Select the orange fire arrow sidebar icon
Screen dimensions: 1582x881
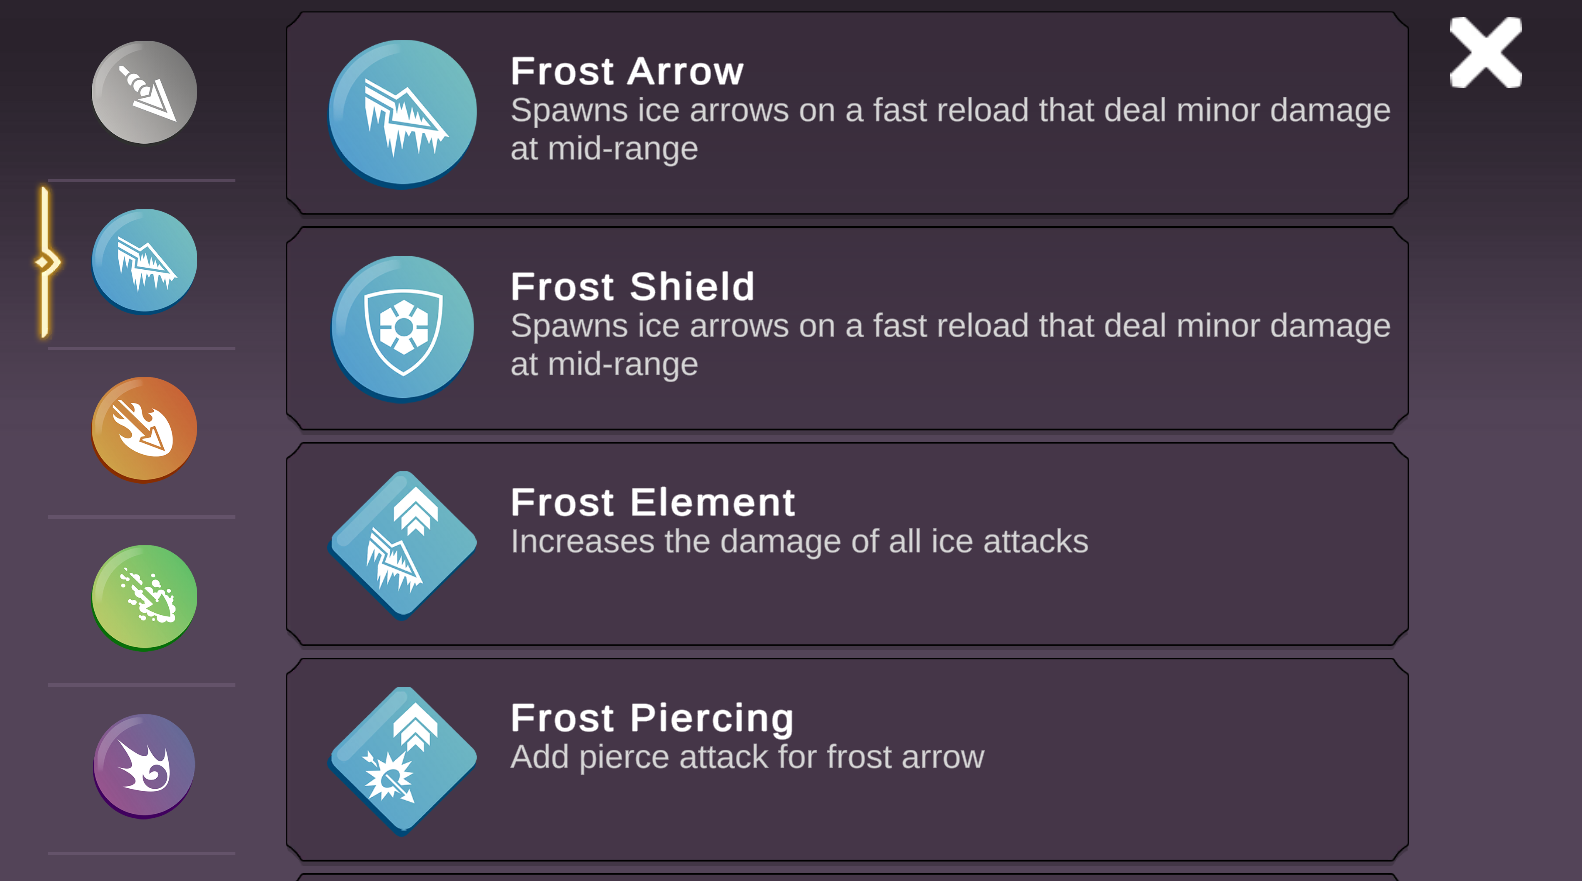pos(144,429)
